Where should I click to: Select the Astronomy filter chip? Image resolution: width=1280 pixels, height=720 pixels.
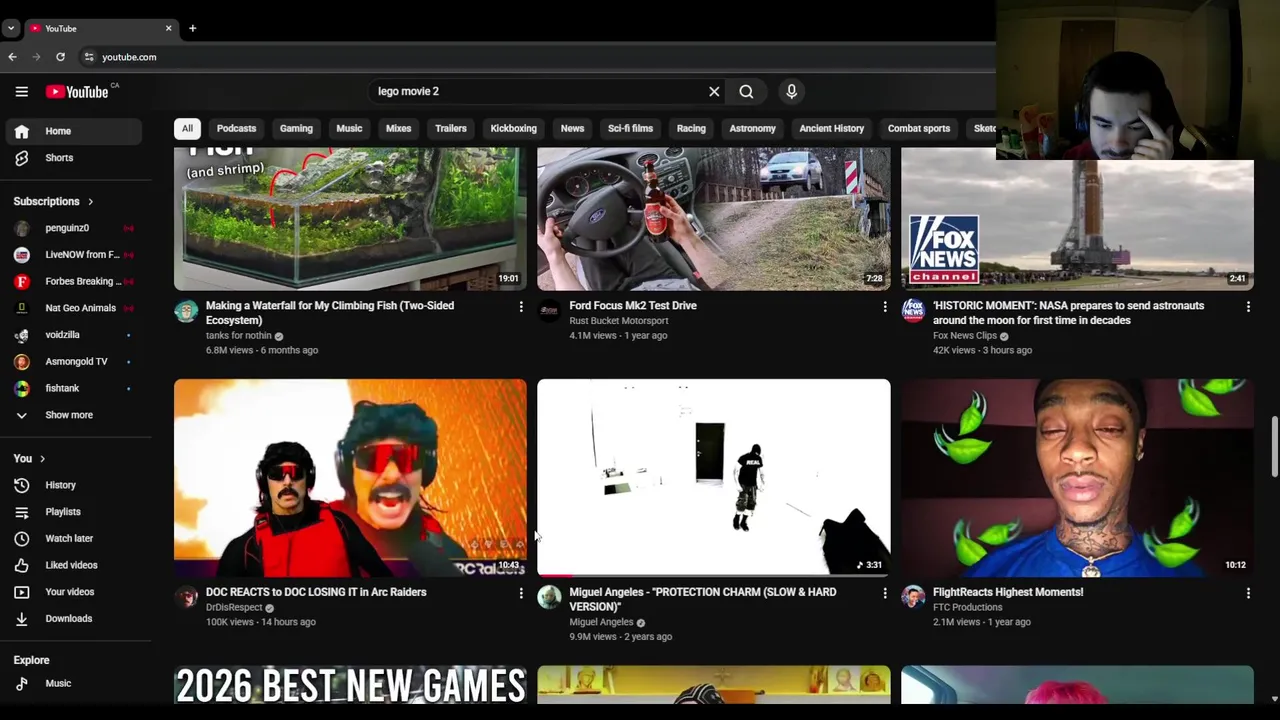[752, 128]
